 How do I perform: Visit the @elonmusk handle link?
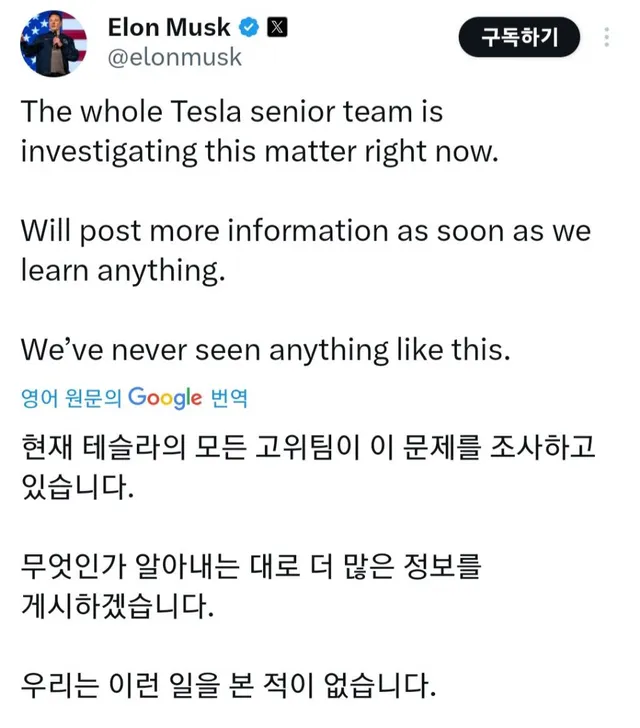pyautogui.click(x=174, y=58)
